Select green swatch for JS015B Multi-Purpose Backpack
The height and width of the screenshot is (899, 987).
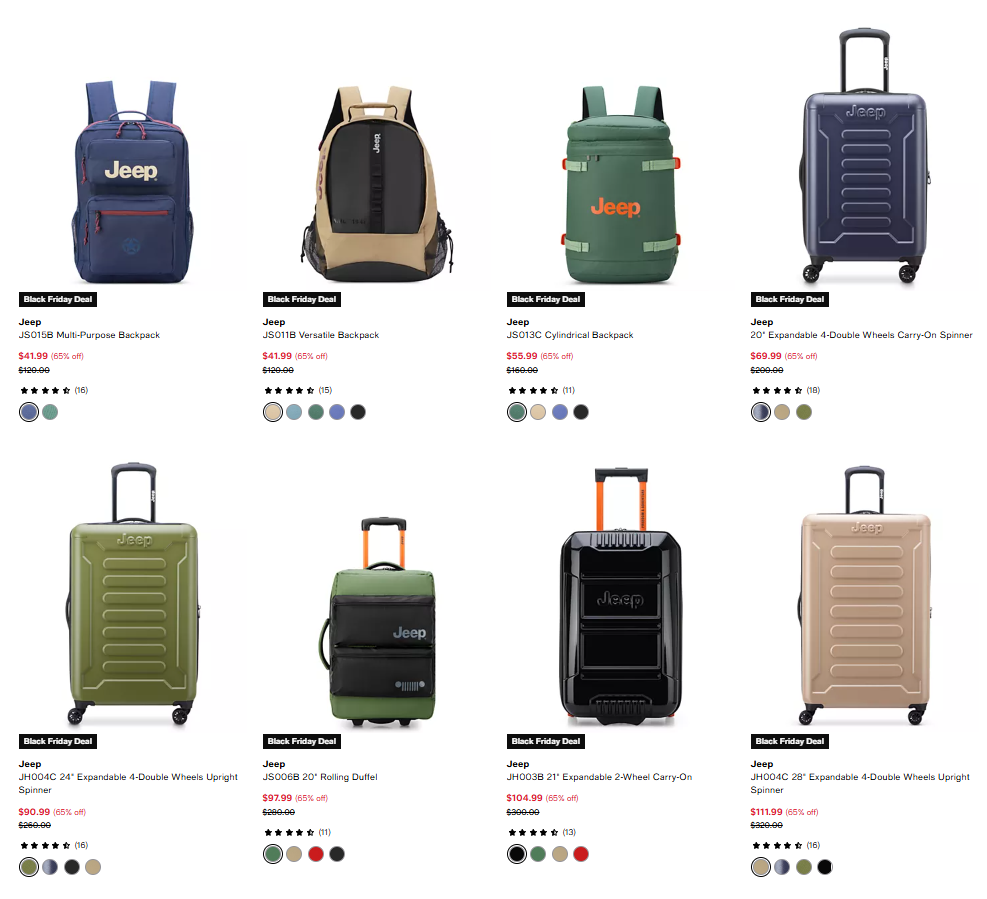50,412
